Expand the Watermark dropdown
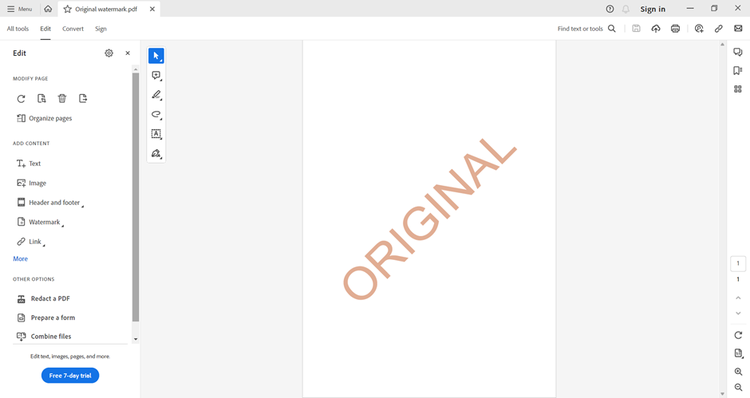 point(40,222)
